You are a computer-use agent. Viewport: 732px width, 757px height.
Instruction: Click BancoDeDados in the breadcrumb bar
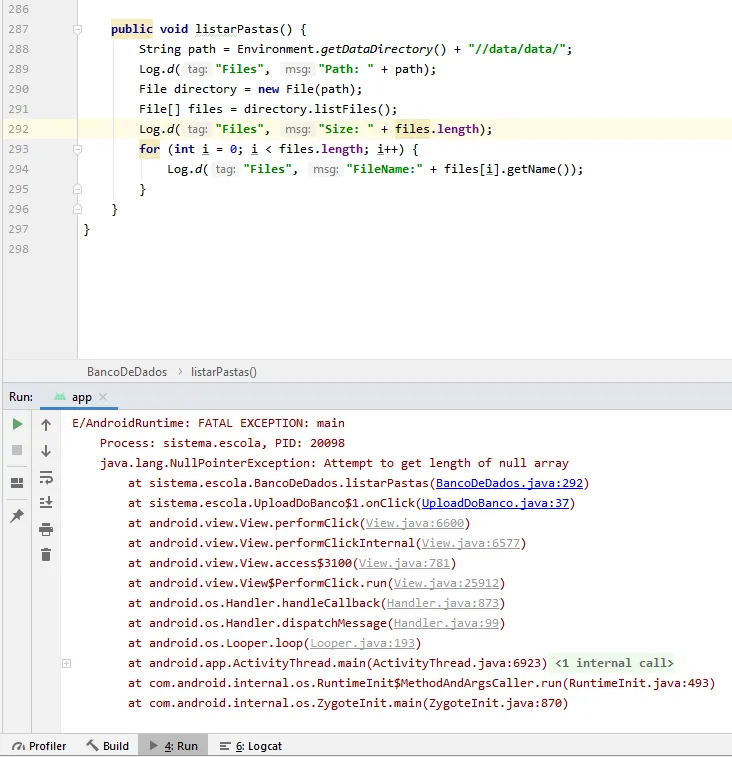(127, 371)
